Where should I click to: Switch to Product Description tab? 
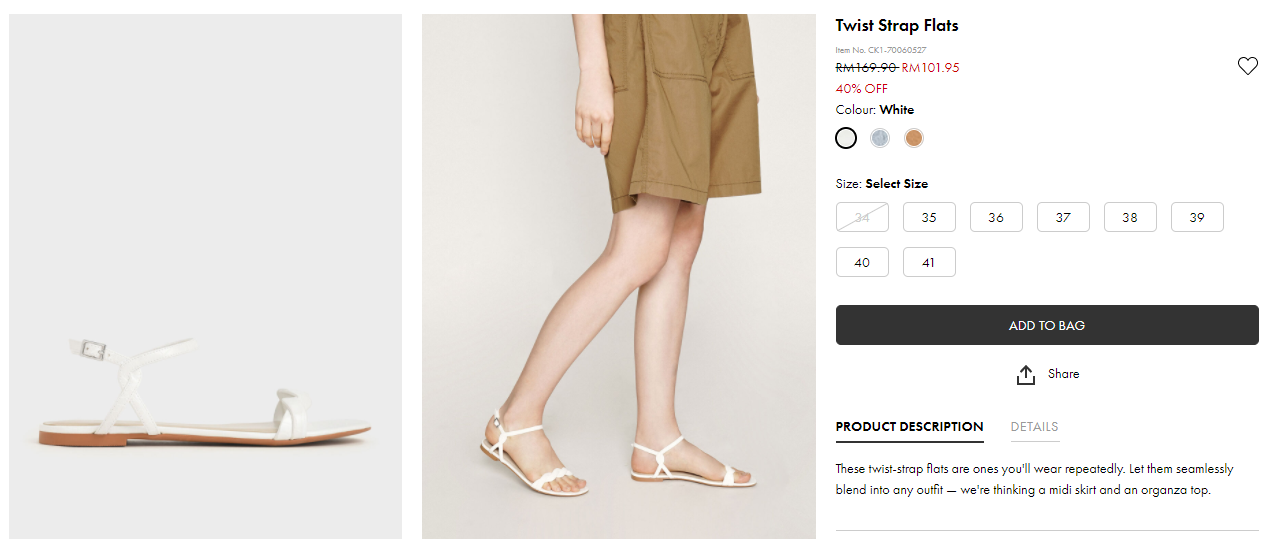pyautogui.click(x=909, y=427)
